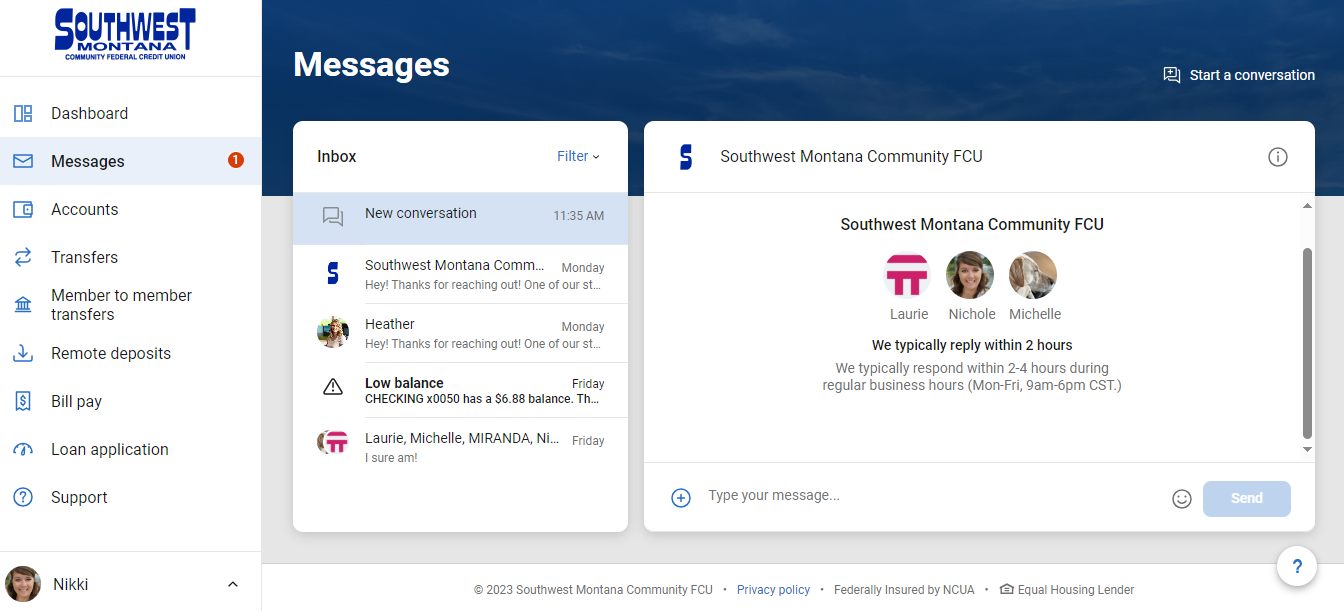
Task: Click the Low balance warning triangle icon
Action: click(x=333, y=388)
